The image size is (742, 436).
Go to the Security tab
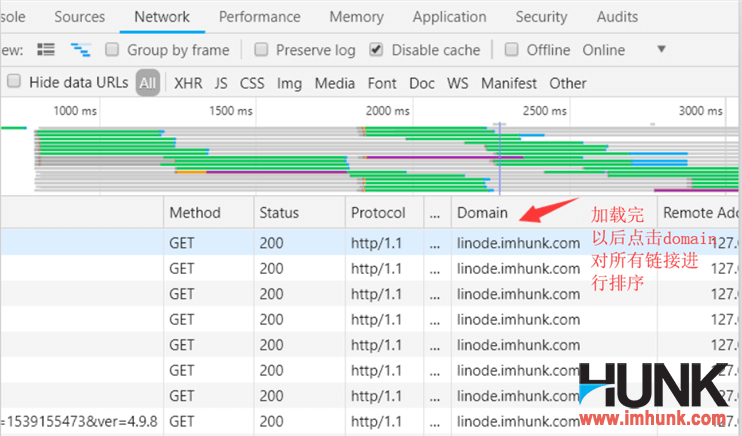[541, 17]
